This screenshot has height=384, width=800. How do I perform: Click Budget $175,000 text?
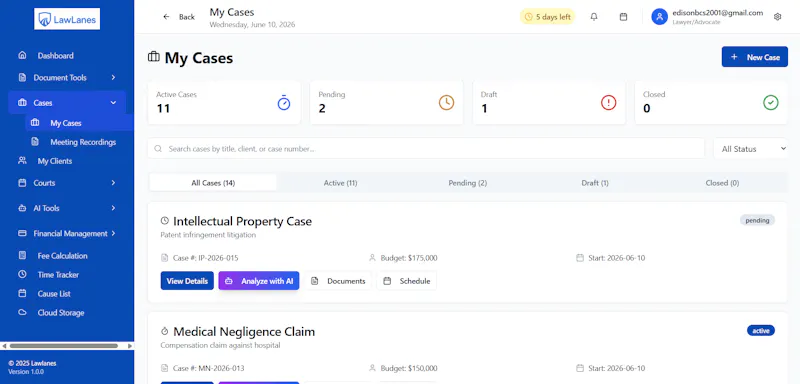point(409,258)
